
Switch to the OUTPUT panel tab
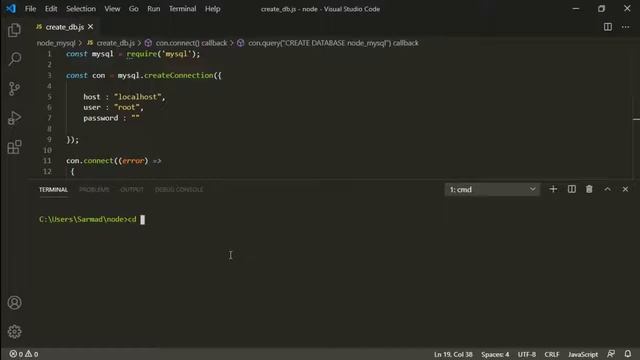132,189
